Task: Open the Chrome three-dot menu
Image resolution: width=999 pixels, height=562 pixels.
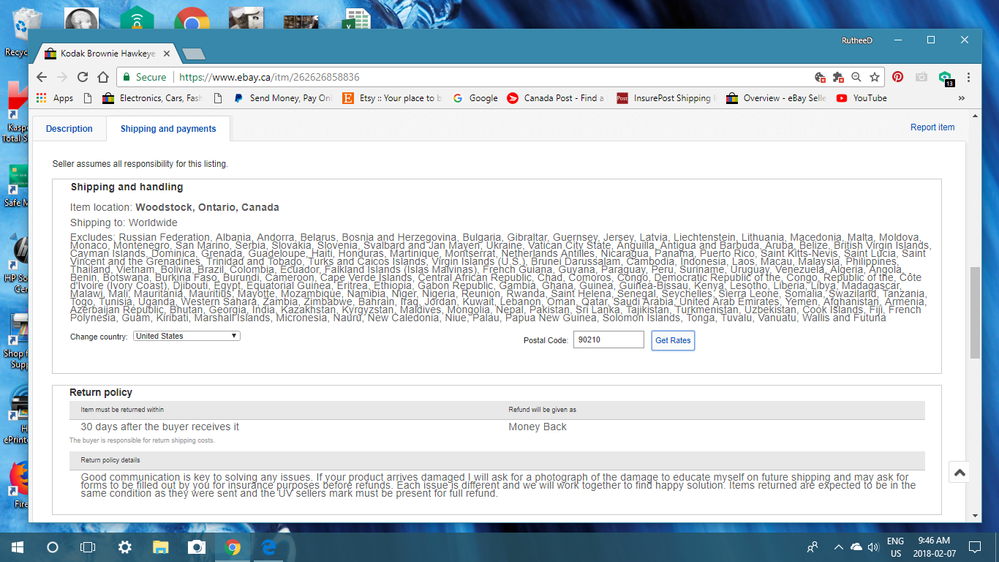Action: click(968, 77)
